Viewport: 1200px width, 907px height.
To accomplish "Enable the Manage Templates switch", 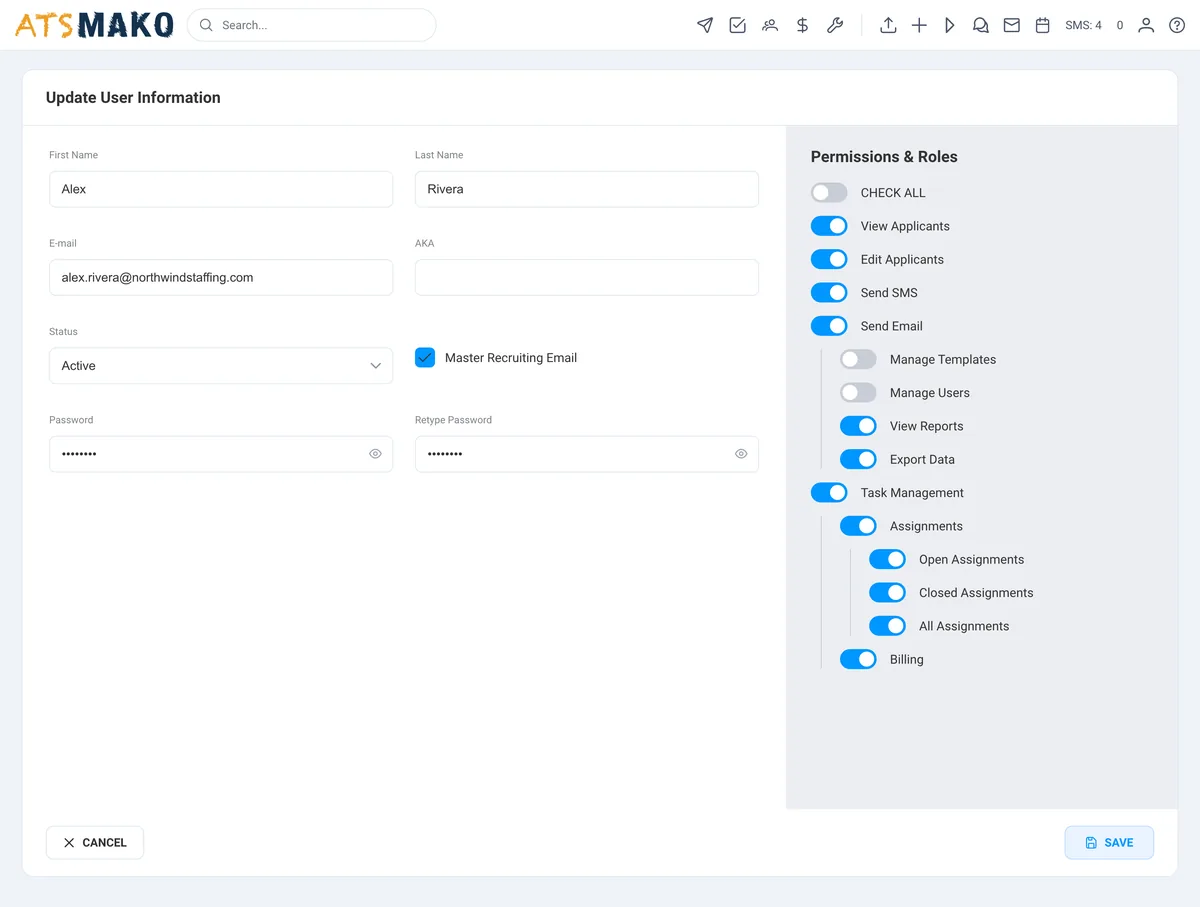I will (x=858, y=359).
